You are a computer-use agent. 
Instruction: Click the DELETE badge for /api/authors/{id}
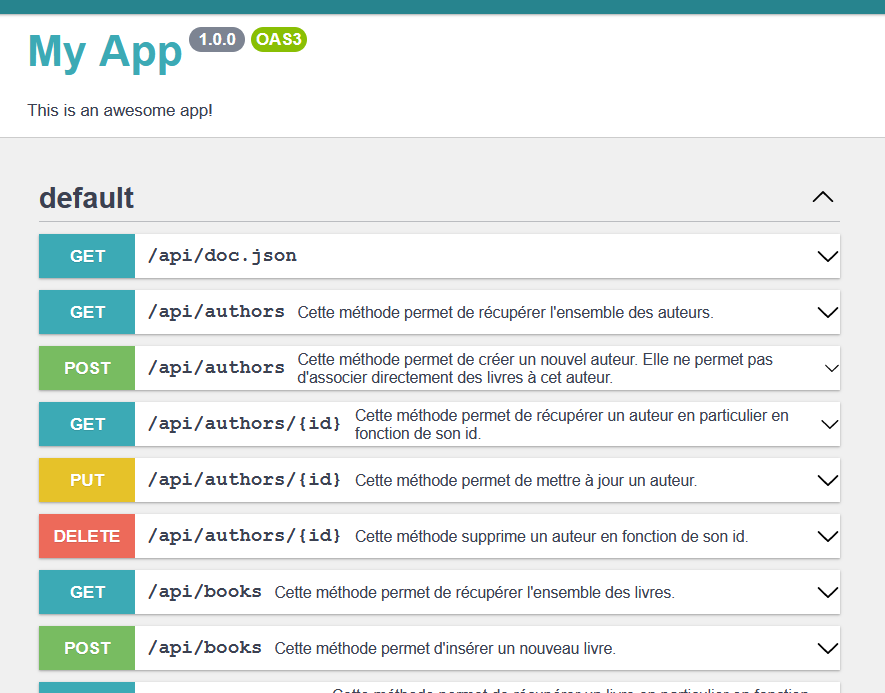(x=86, y=536)
